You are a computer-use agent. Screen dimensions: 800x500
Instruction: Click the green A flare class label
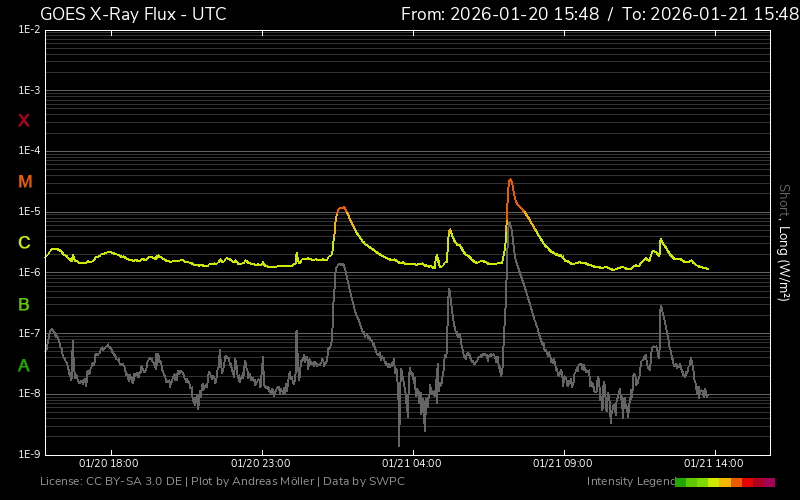click(24, 365)
